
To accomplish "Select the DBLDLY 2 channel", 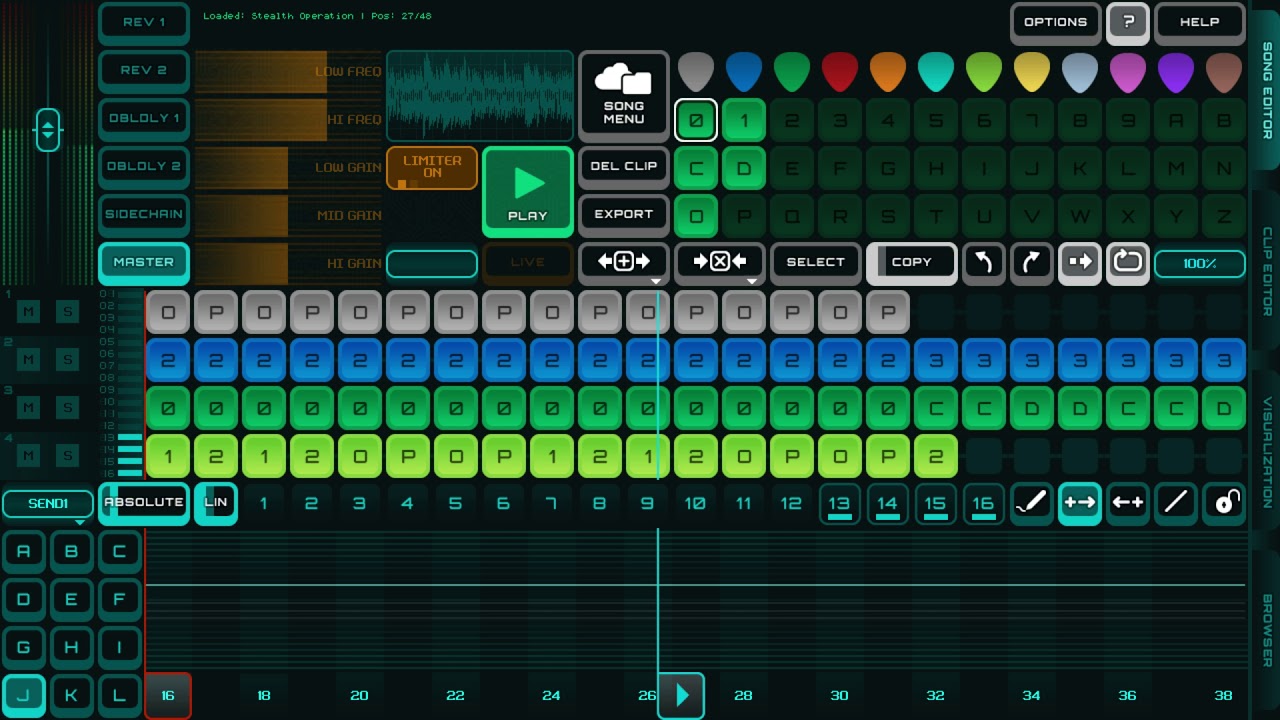I will (144, 166).
